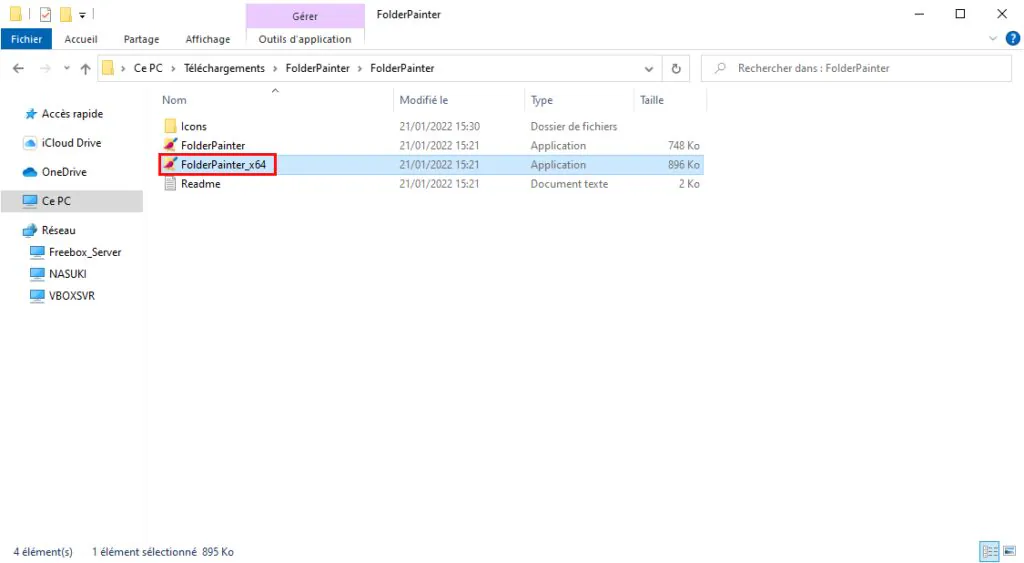Viewport: 1024px width, 563px height.
Task: Go up one folder level
Action: (86, 68)
